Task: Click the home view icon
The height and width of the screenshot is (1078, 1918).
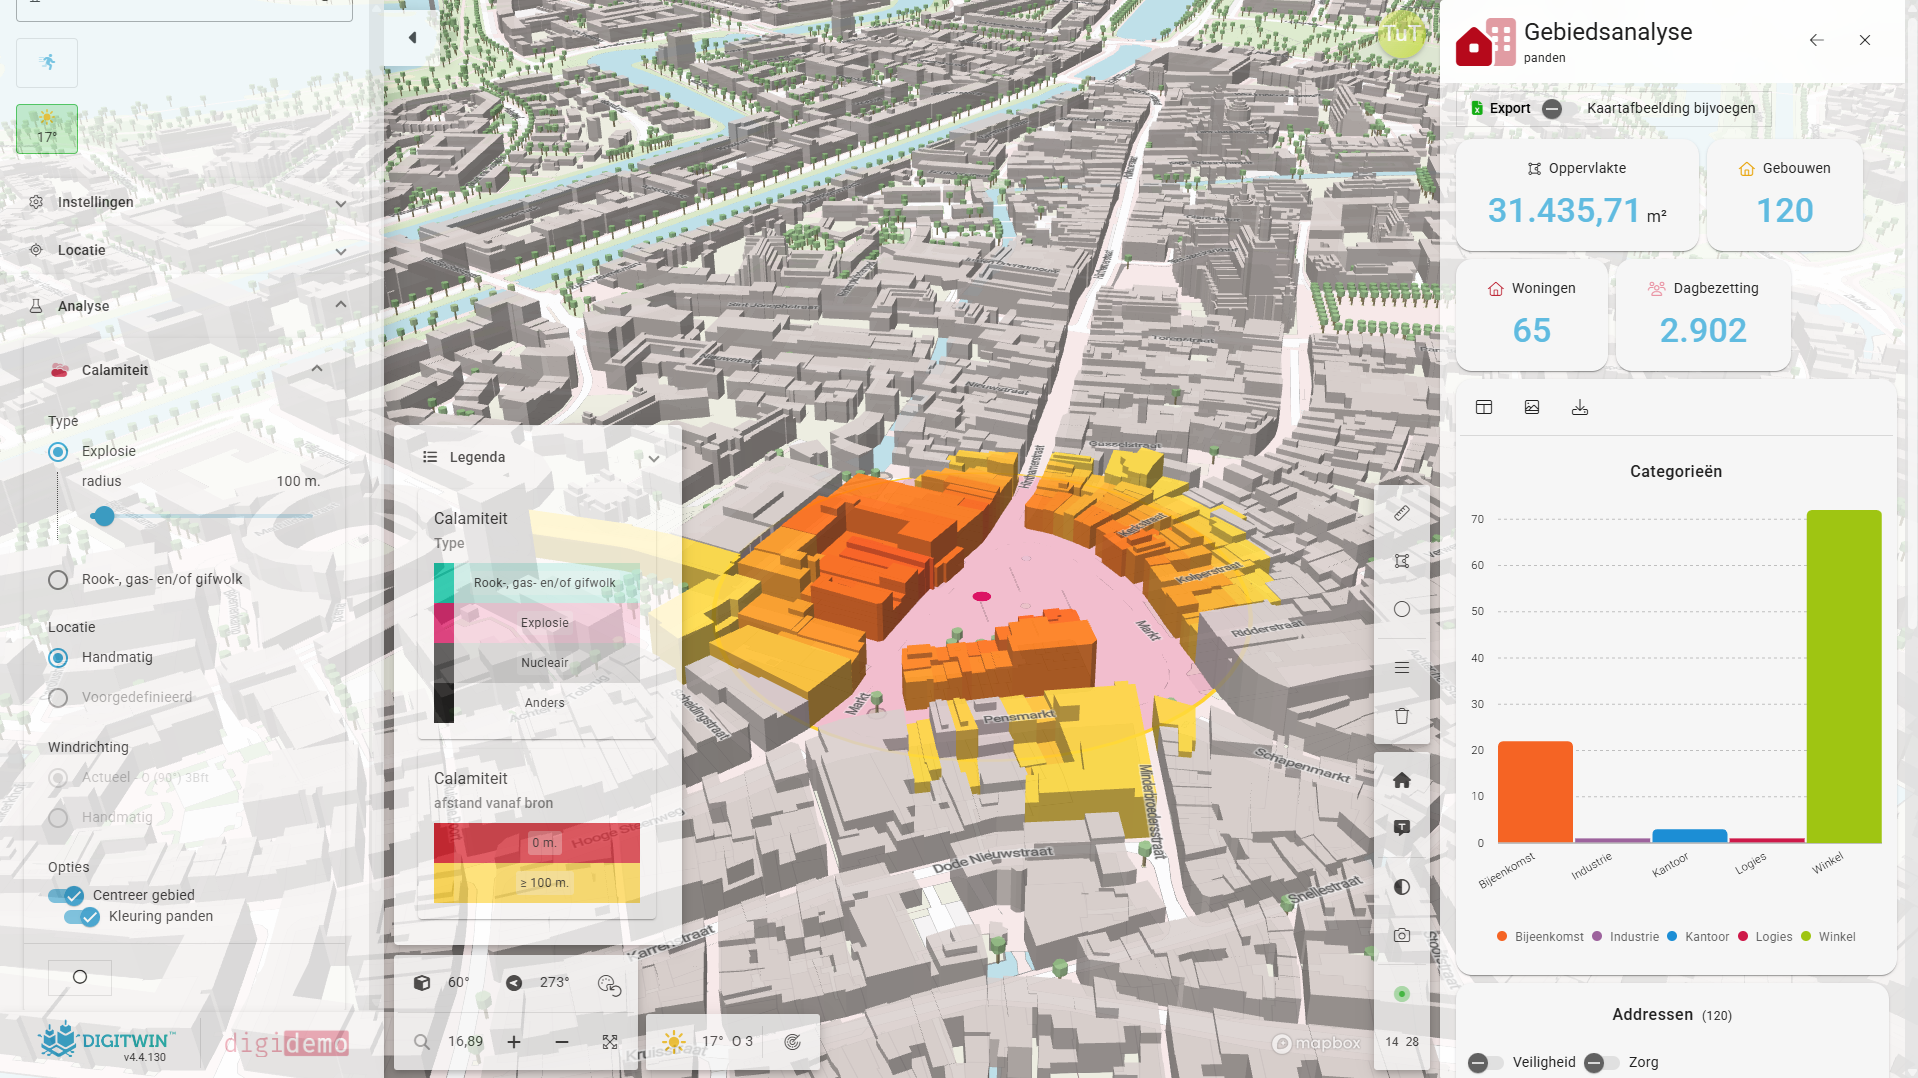Action: tap(1401, 780)
